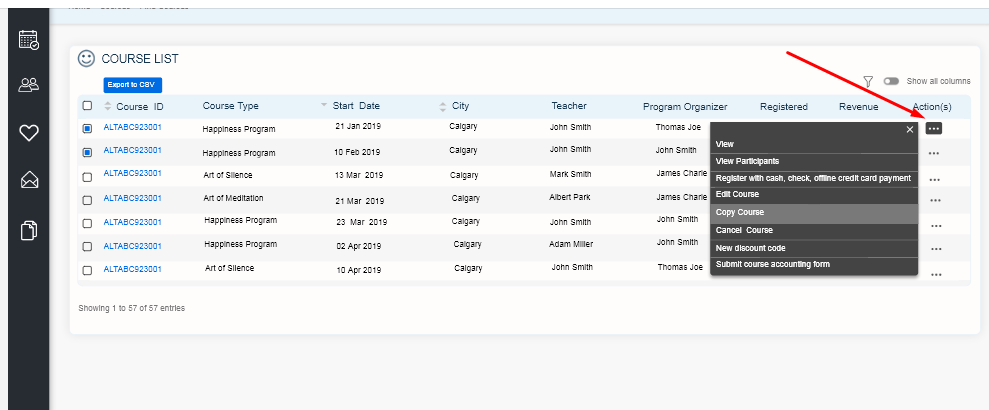Click Showing 1 to 57 entries text
The height and width of the screenshot is (410, 989).
(x=131, y=308)
